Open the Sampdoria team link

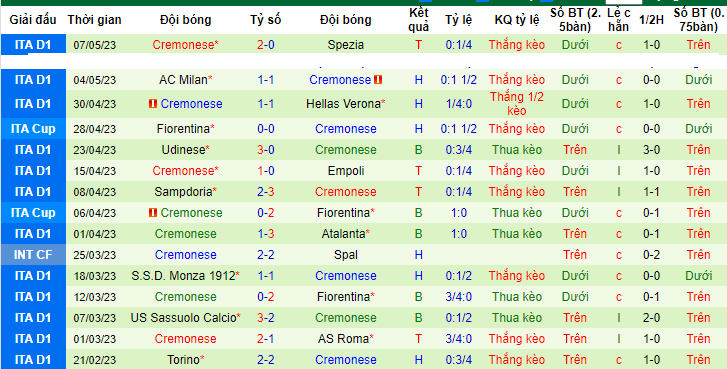183,191
